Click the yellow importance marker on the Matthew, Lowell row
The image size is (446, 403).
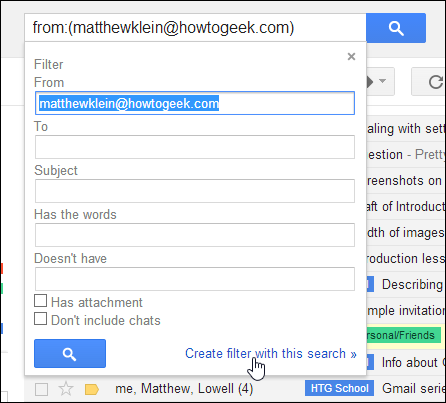tap(92, 389)
